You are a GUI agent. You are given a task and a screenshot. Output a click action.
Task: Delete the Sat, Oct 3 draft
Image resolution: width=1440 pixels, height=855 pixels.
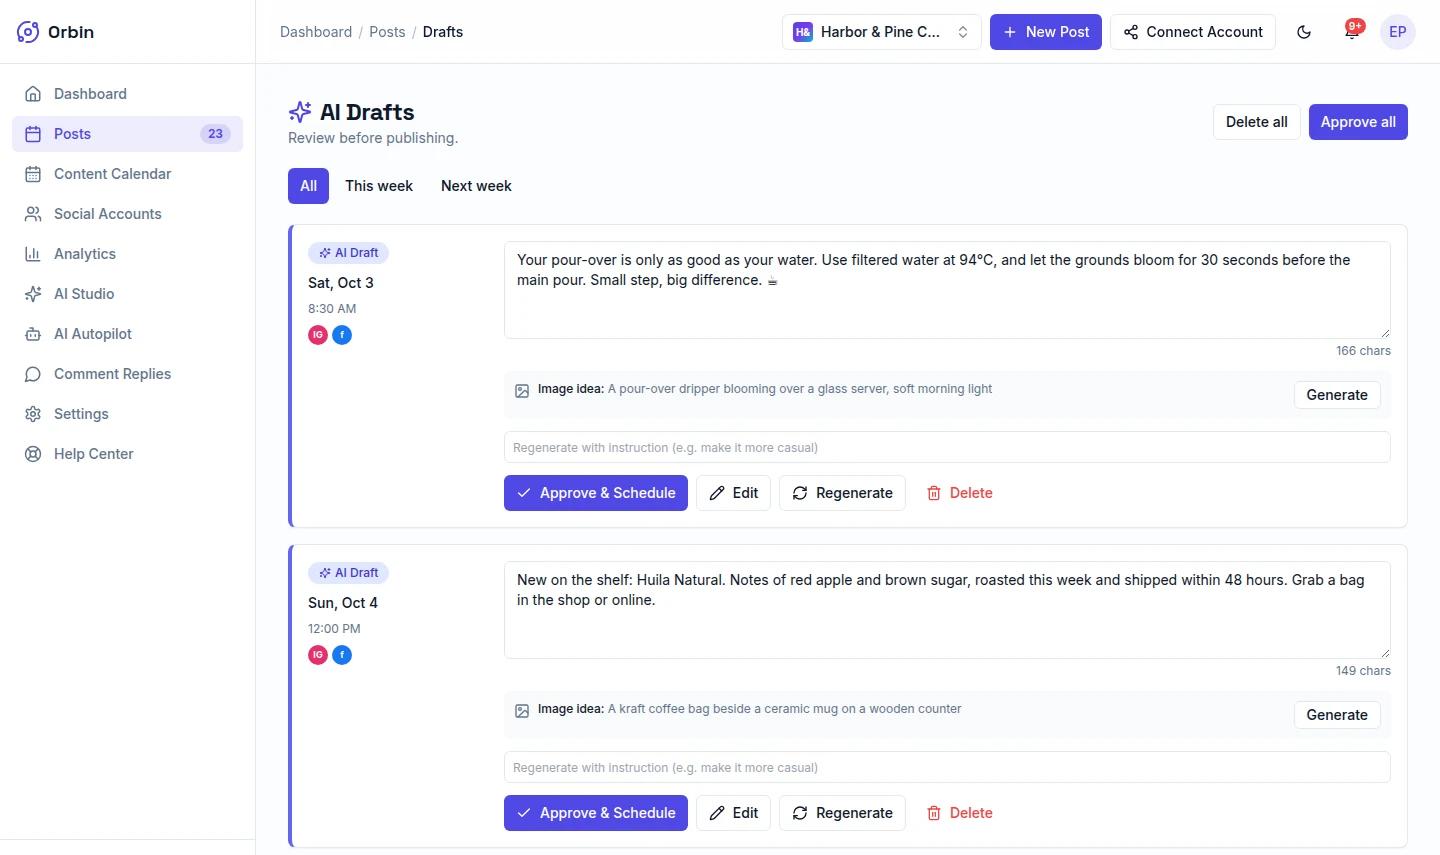pos(960,493)
